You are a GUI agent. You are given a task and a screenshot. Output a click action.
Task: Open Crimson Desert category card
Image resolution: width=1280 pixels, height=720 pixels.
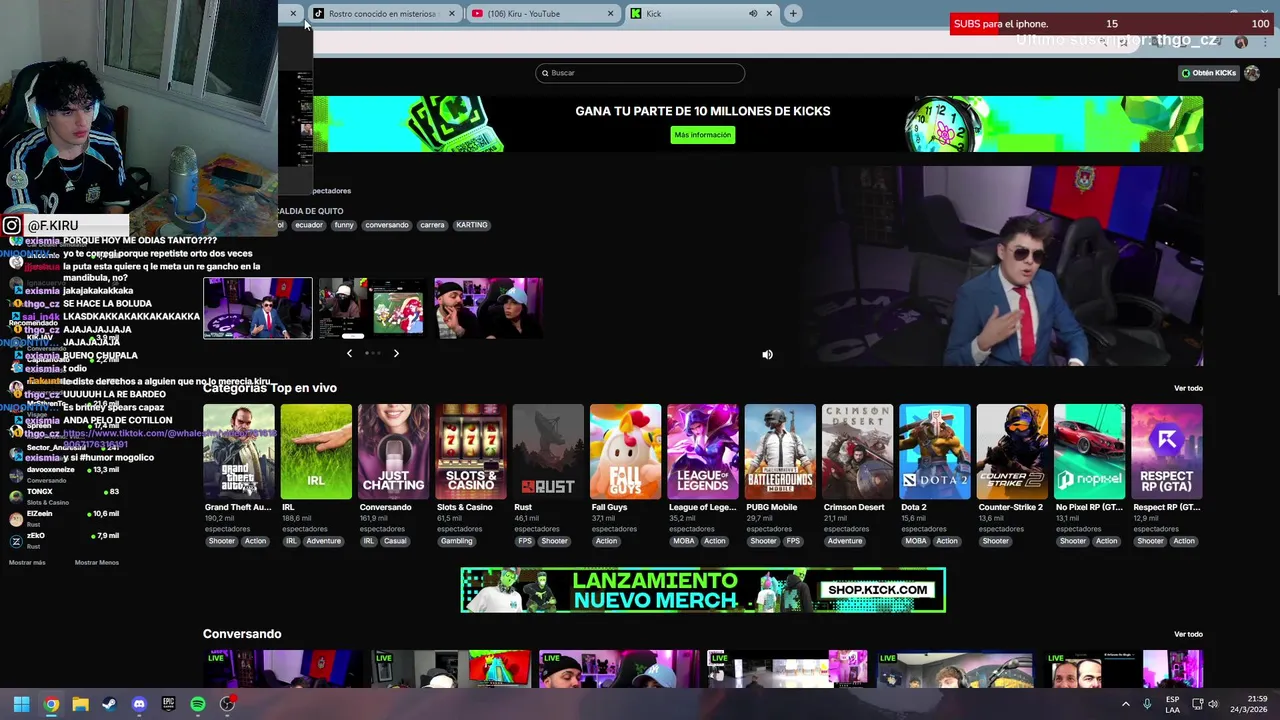[x=857, y=453]
